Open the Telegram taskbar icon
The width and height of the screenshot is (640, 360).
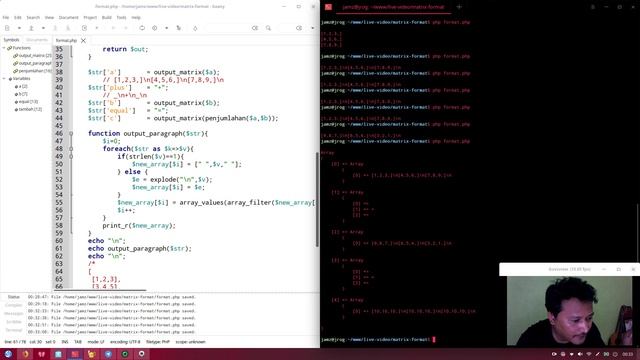108,354
